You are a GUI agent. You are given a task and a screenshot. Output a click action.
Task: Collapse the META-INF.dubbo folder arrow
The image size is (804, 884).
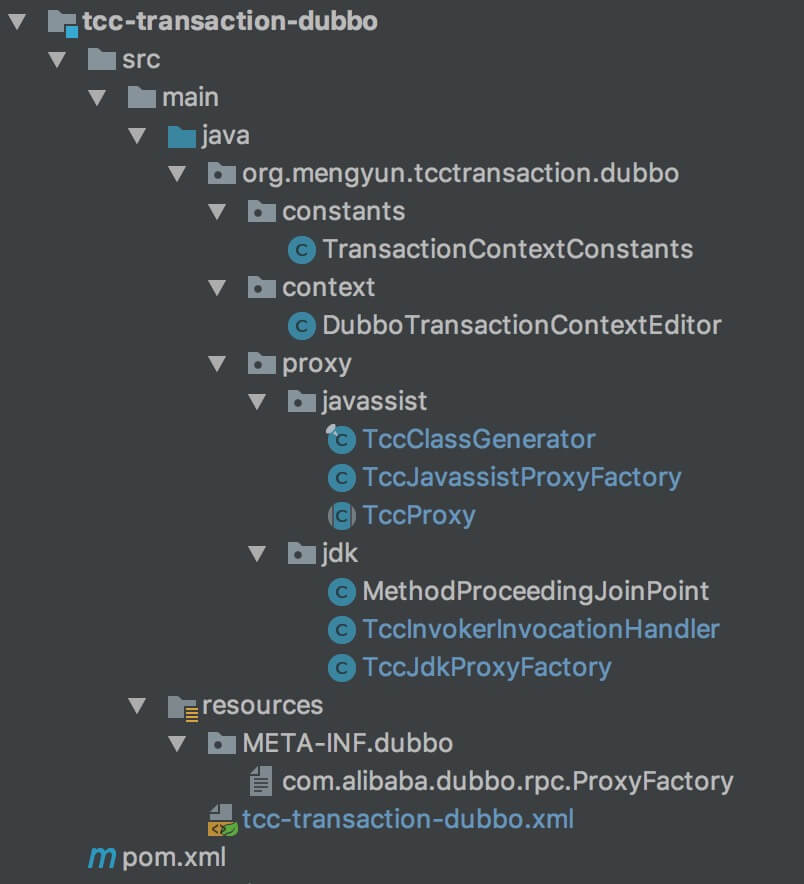(x=177, y=743)
